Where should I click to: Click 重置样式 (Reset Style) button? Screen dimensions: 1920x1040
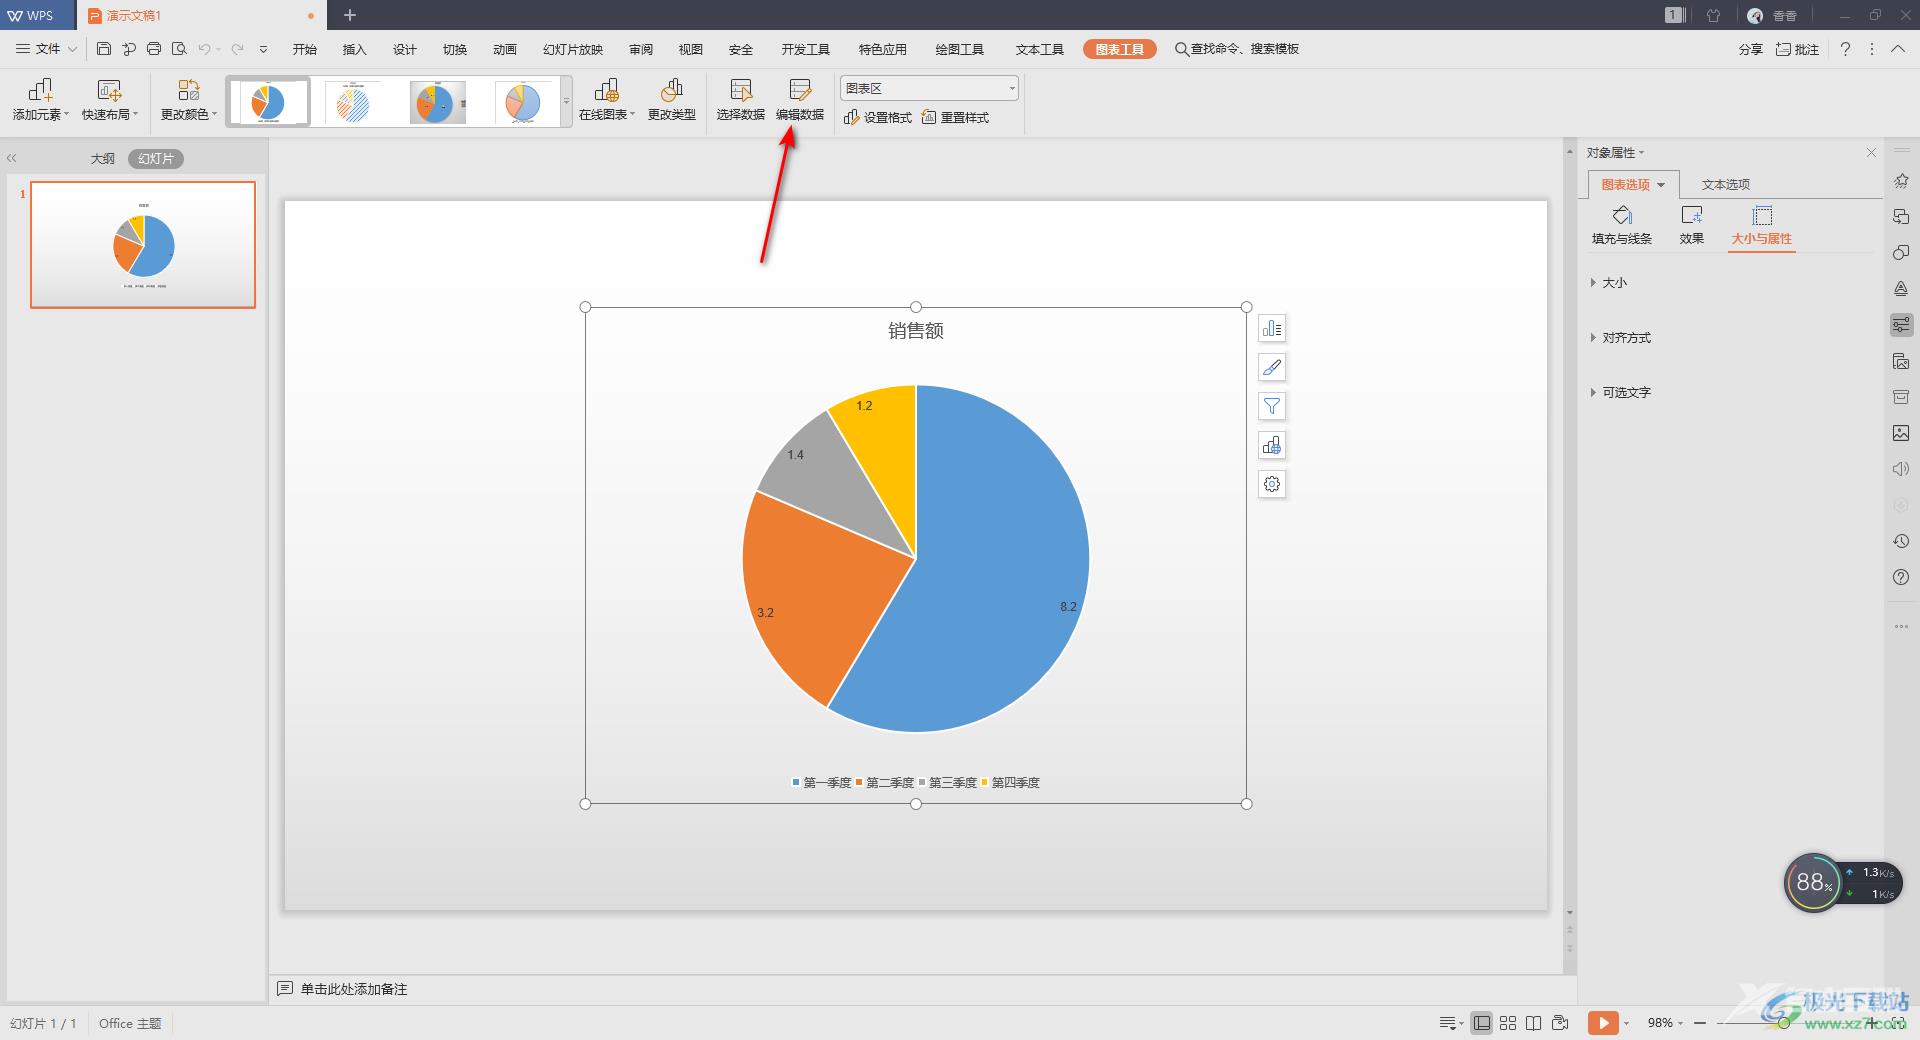tap(955, 117)
